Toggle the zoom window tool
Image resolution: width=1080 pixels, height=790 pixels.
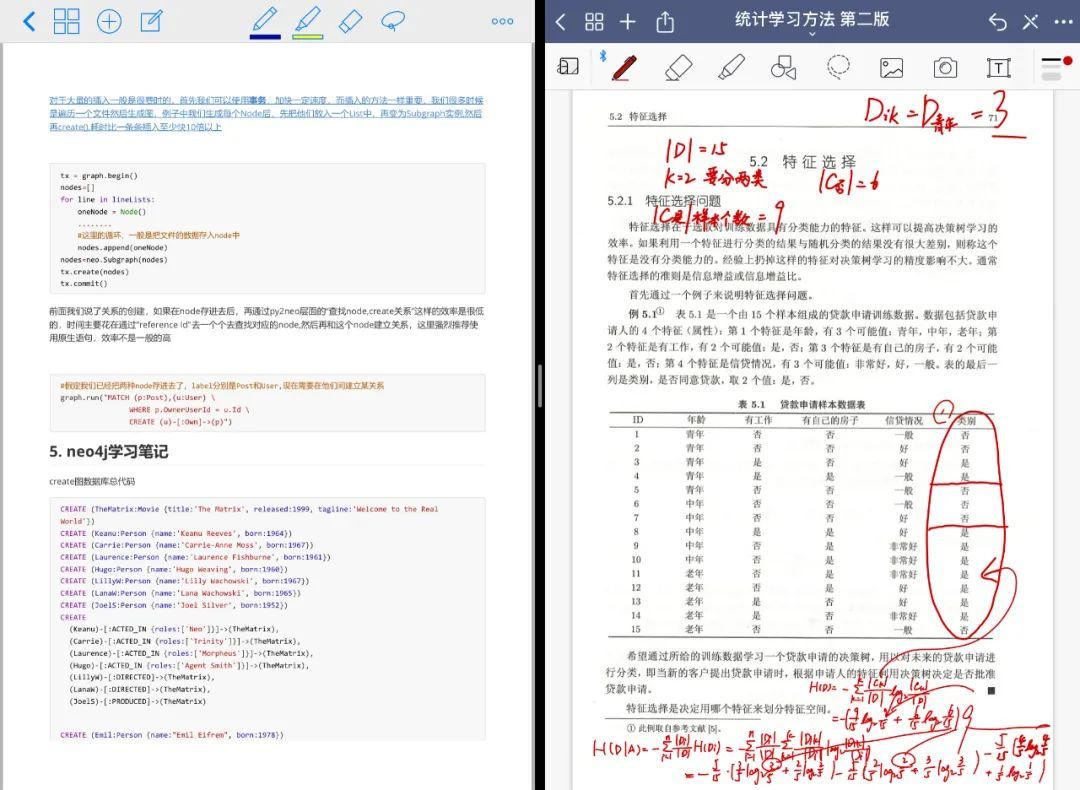coord(568,67)
